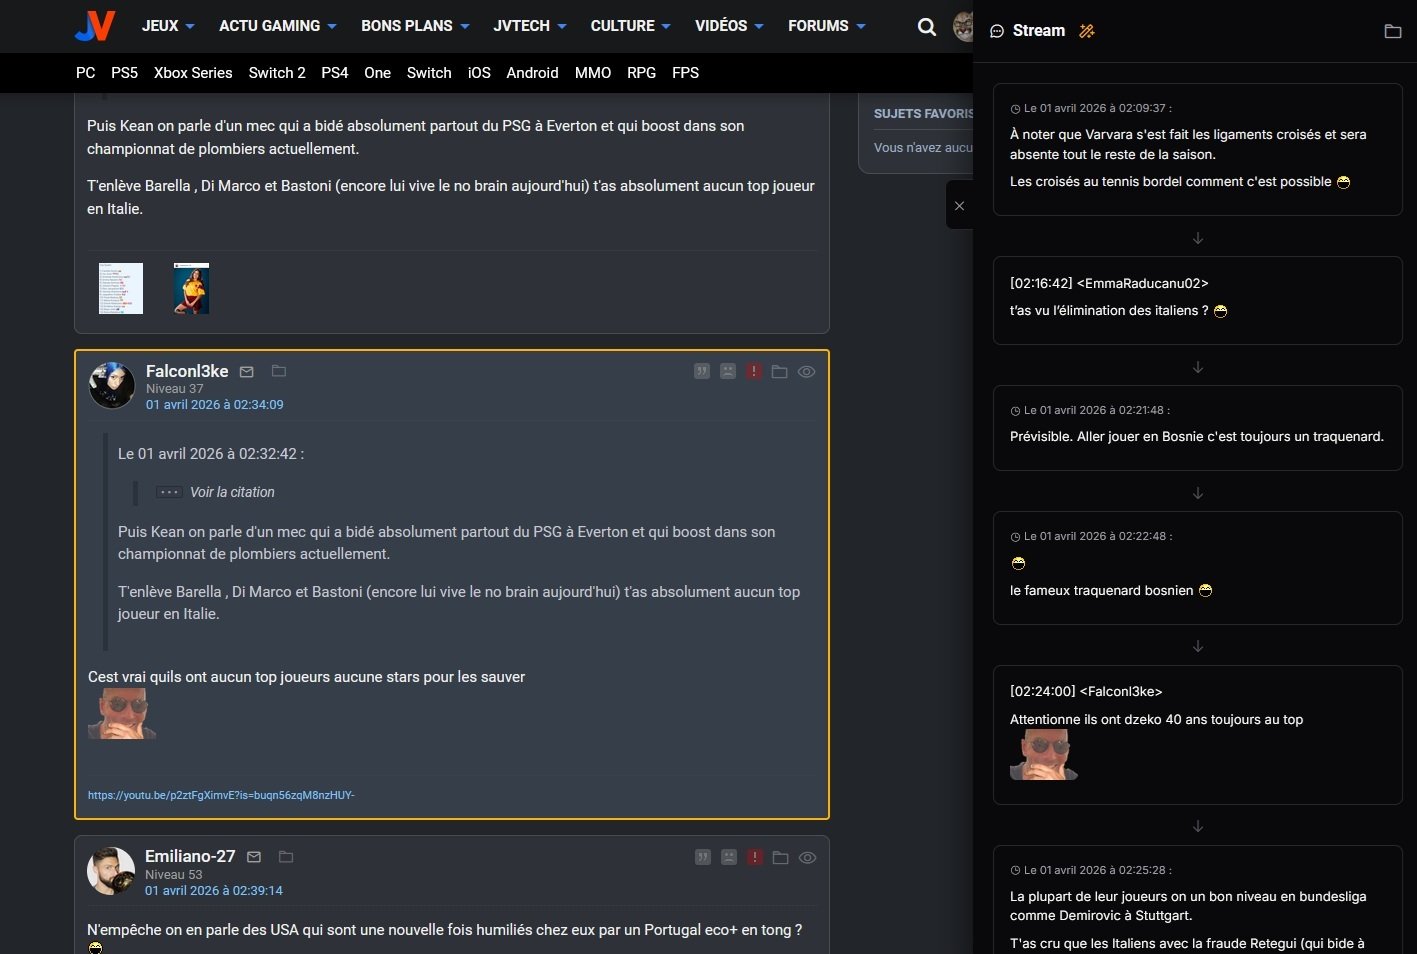Expand the VIDÉOS dropdown

(x=729, y=26)
